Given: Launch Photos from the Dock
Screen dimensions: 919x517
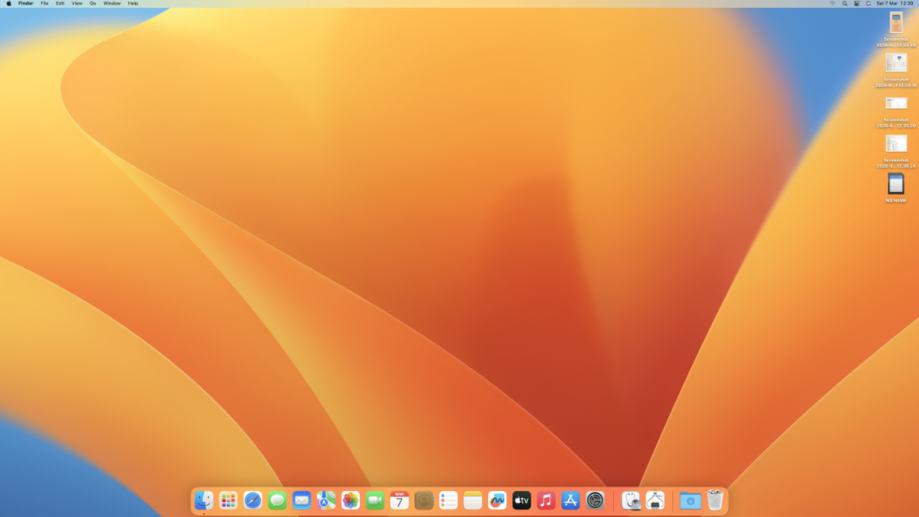Looking at the screenshot, I should point(351,500).
